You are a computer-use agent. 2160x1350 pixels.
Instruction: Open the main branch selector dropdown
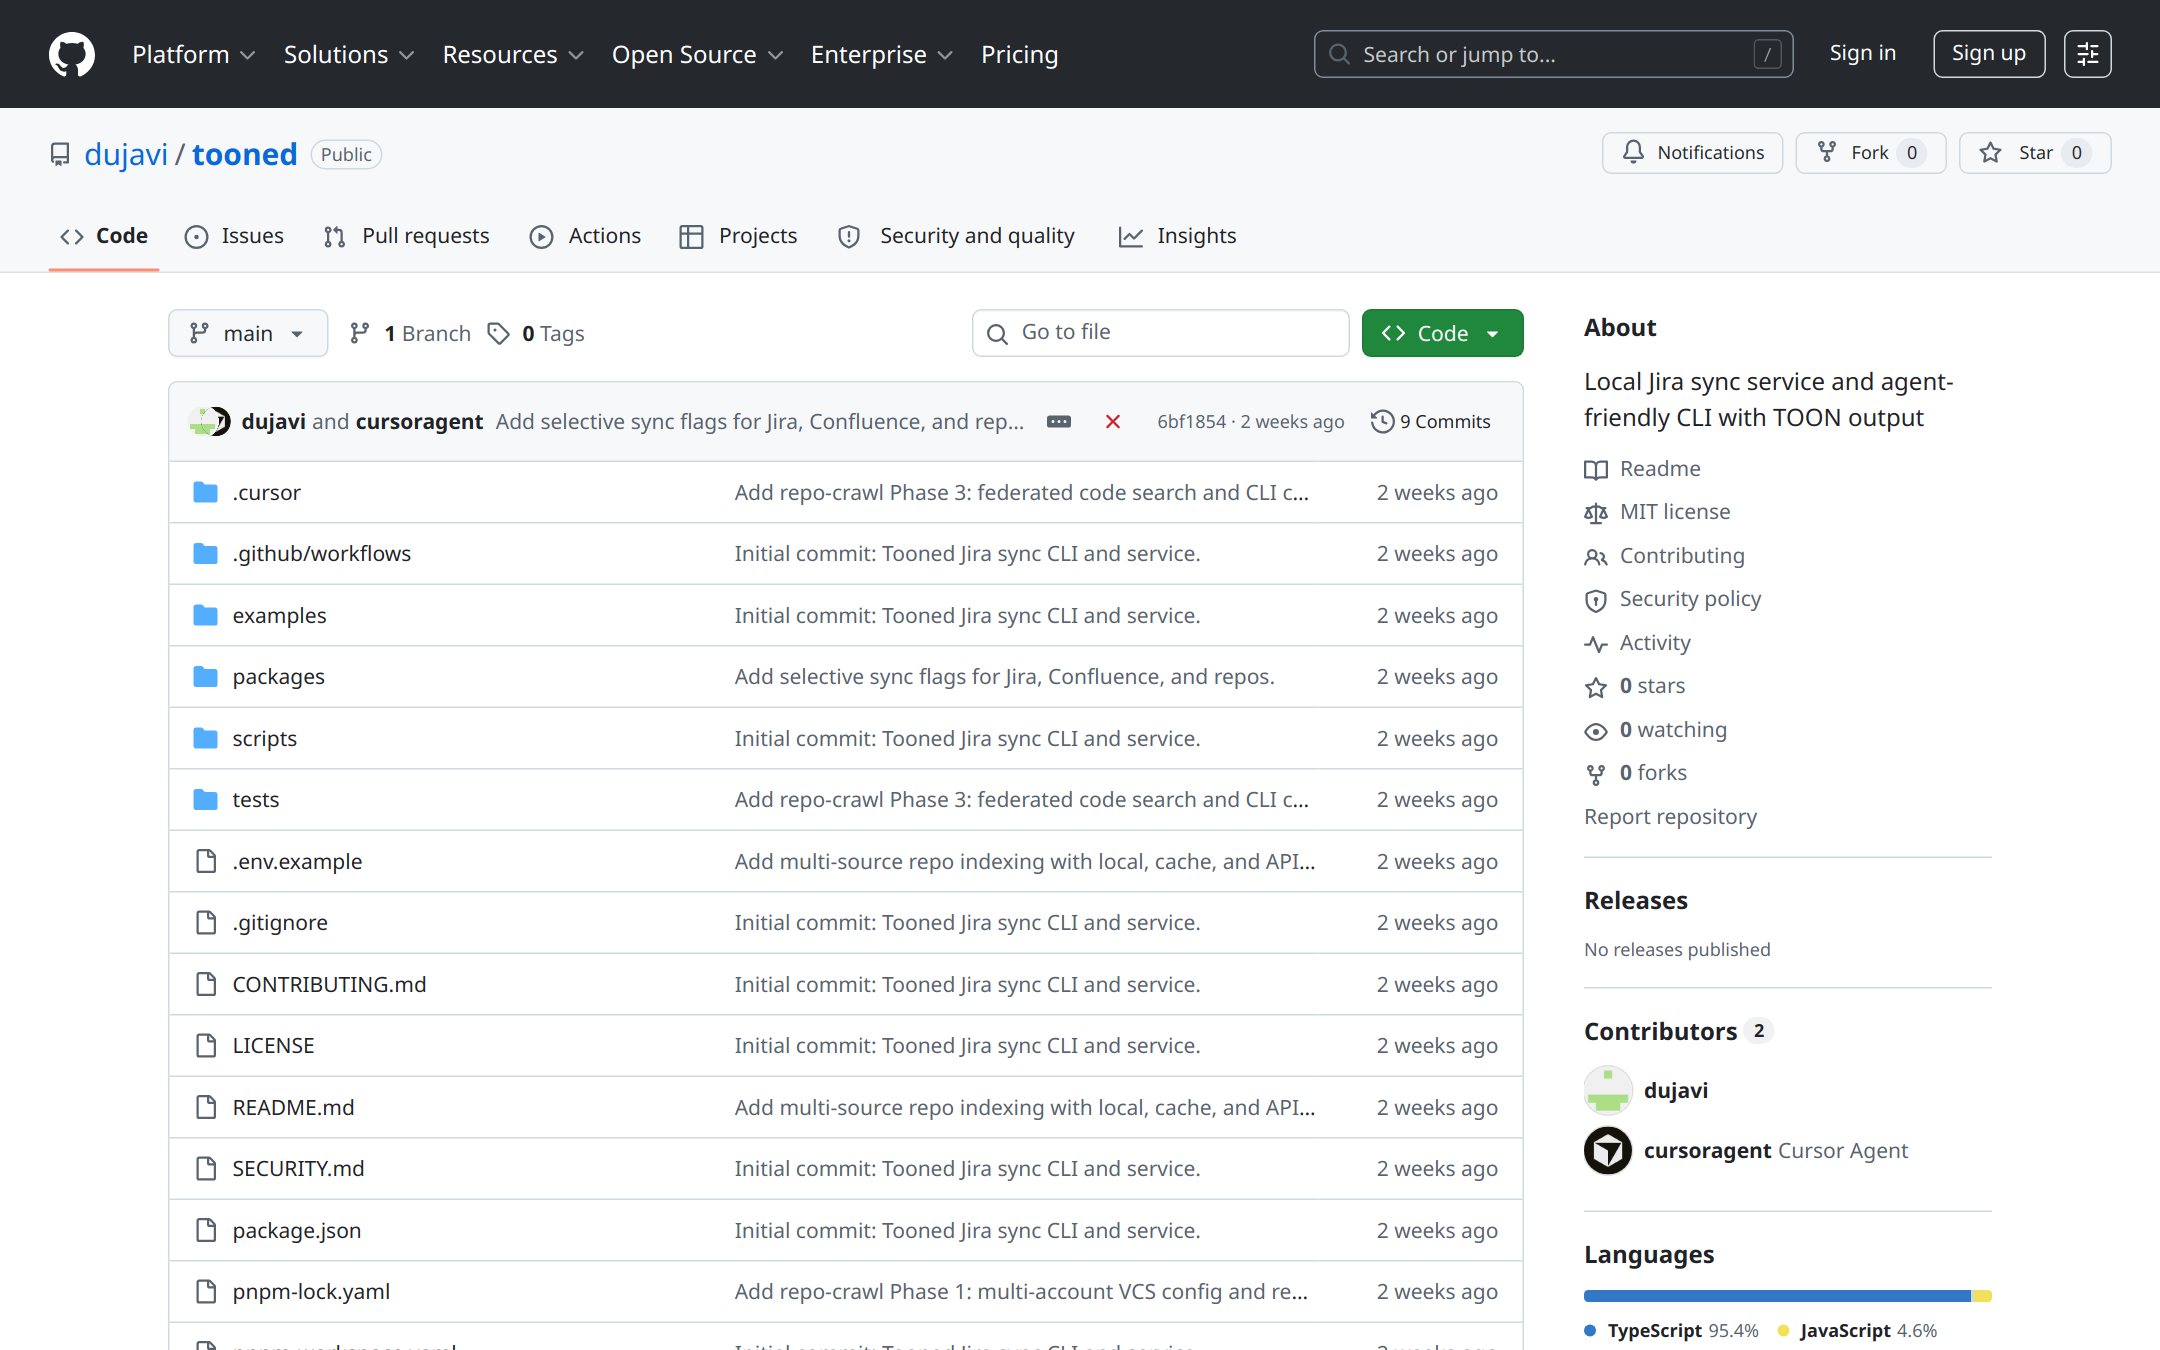click(x=248, y=333)
